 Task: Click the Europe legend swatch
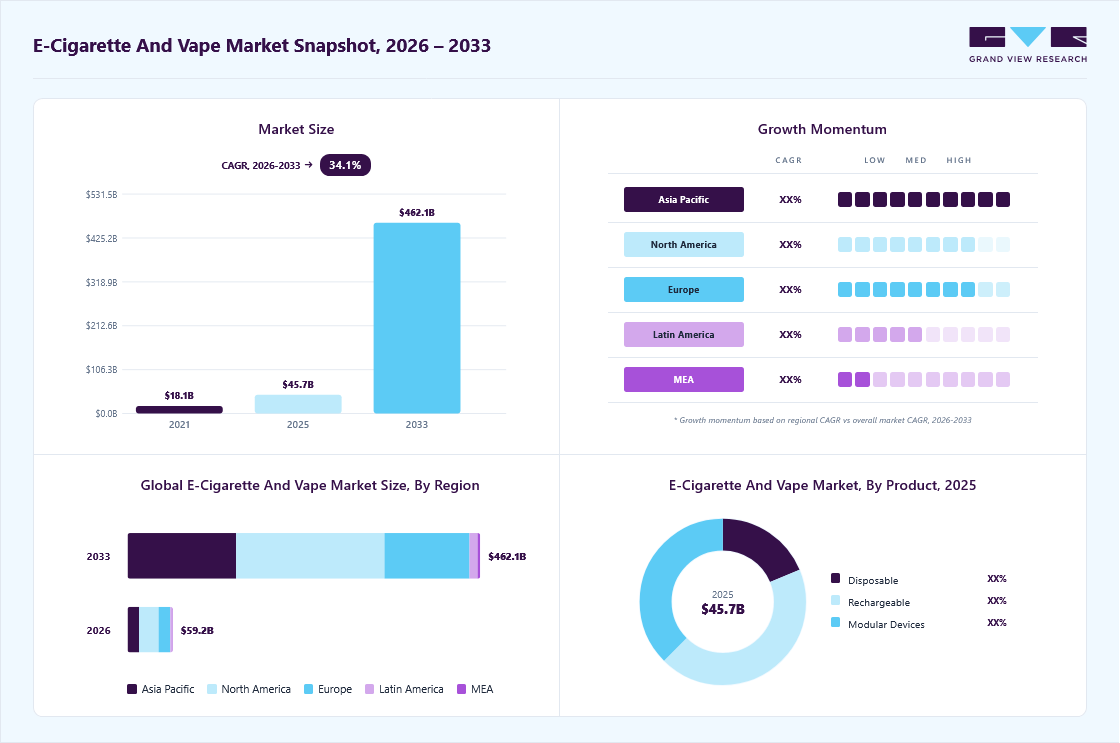[309, 689]
